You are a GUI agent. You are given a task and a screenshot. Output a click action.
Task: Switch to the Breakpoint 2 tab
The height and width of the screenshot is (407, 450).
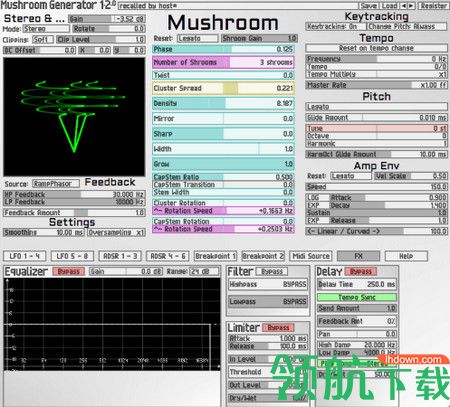(x=263, y=256)
